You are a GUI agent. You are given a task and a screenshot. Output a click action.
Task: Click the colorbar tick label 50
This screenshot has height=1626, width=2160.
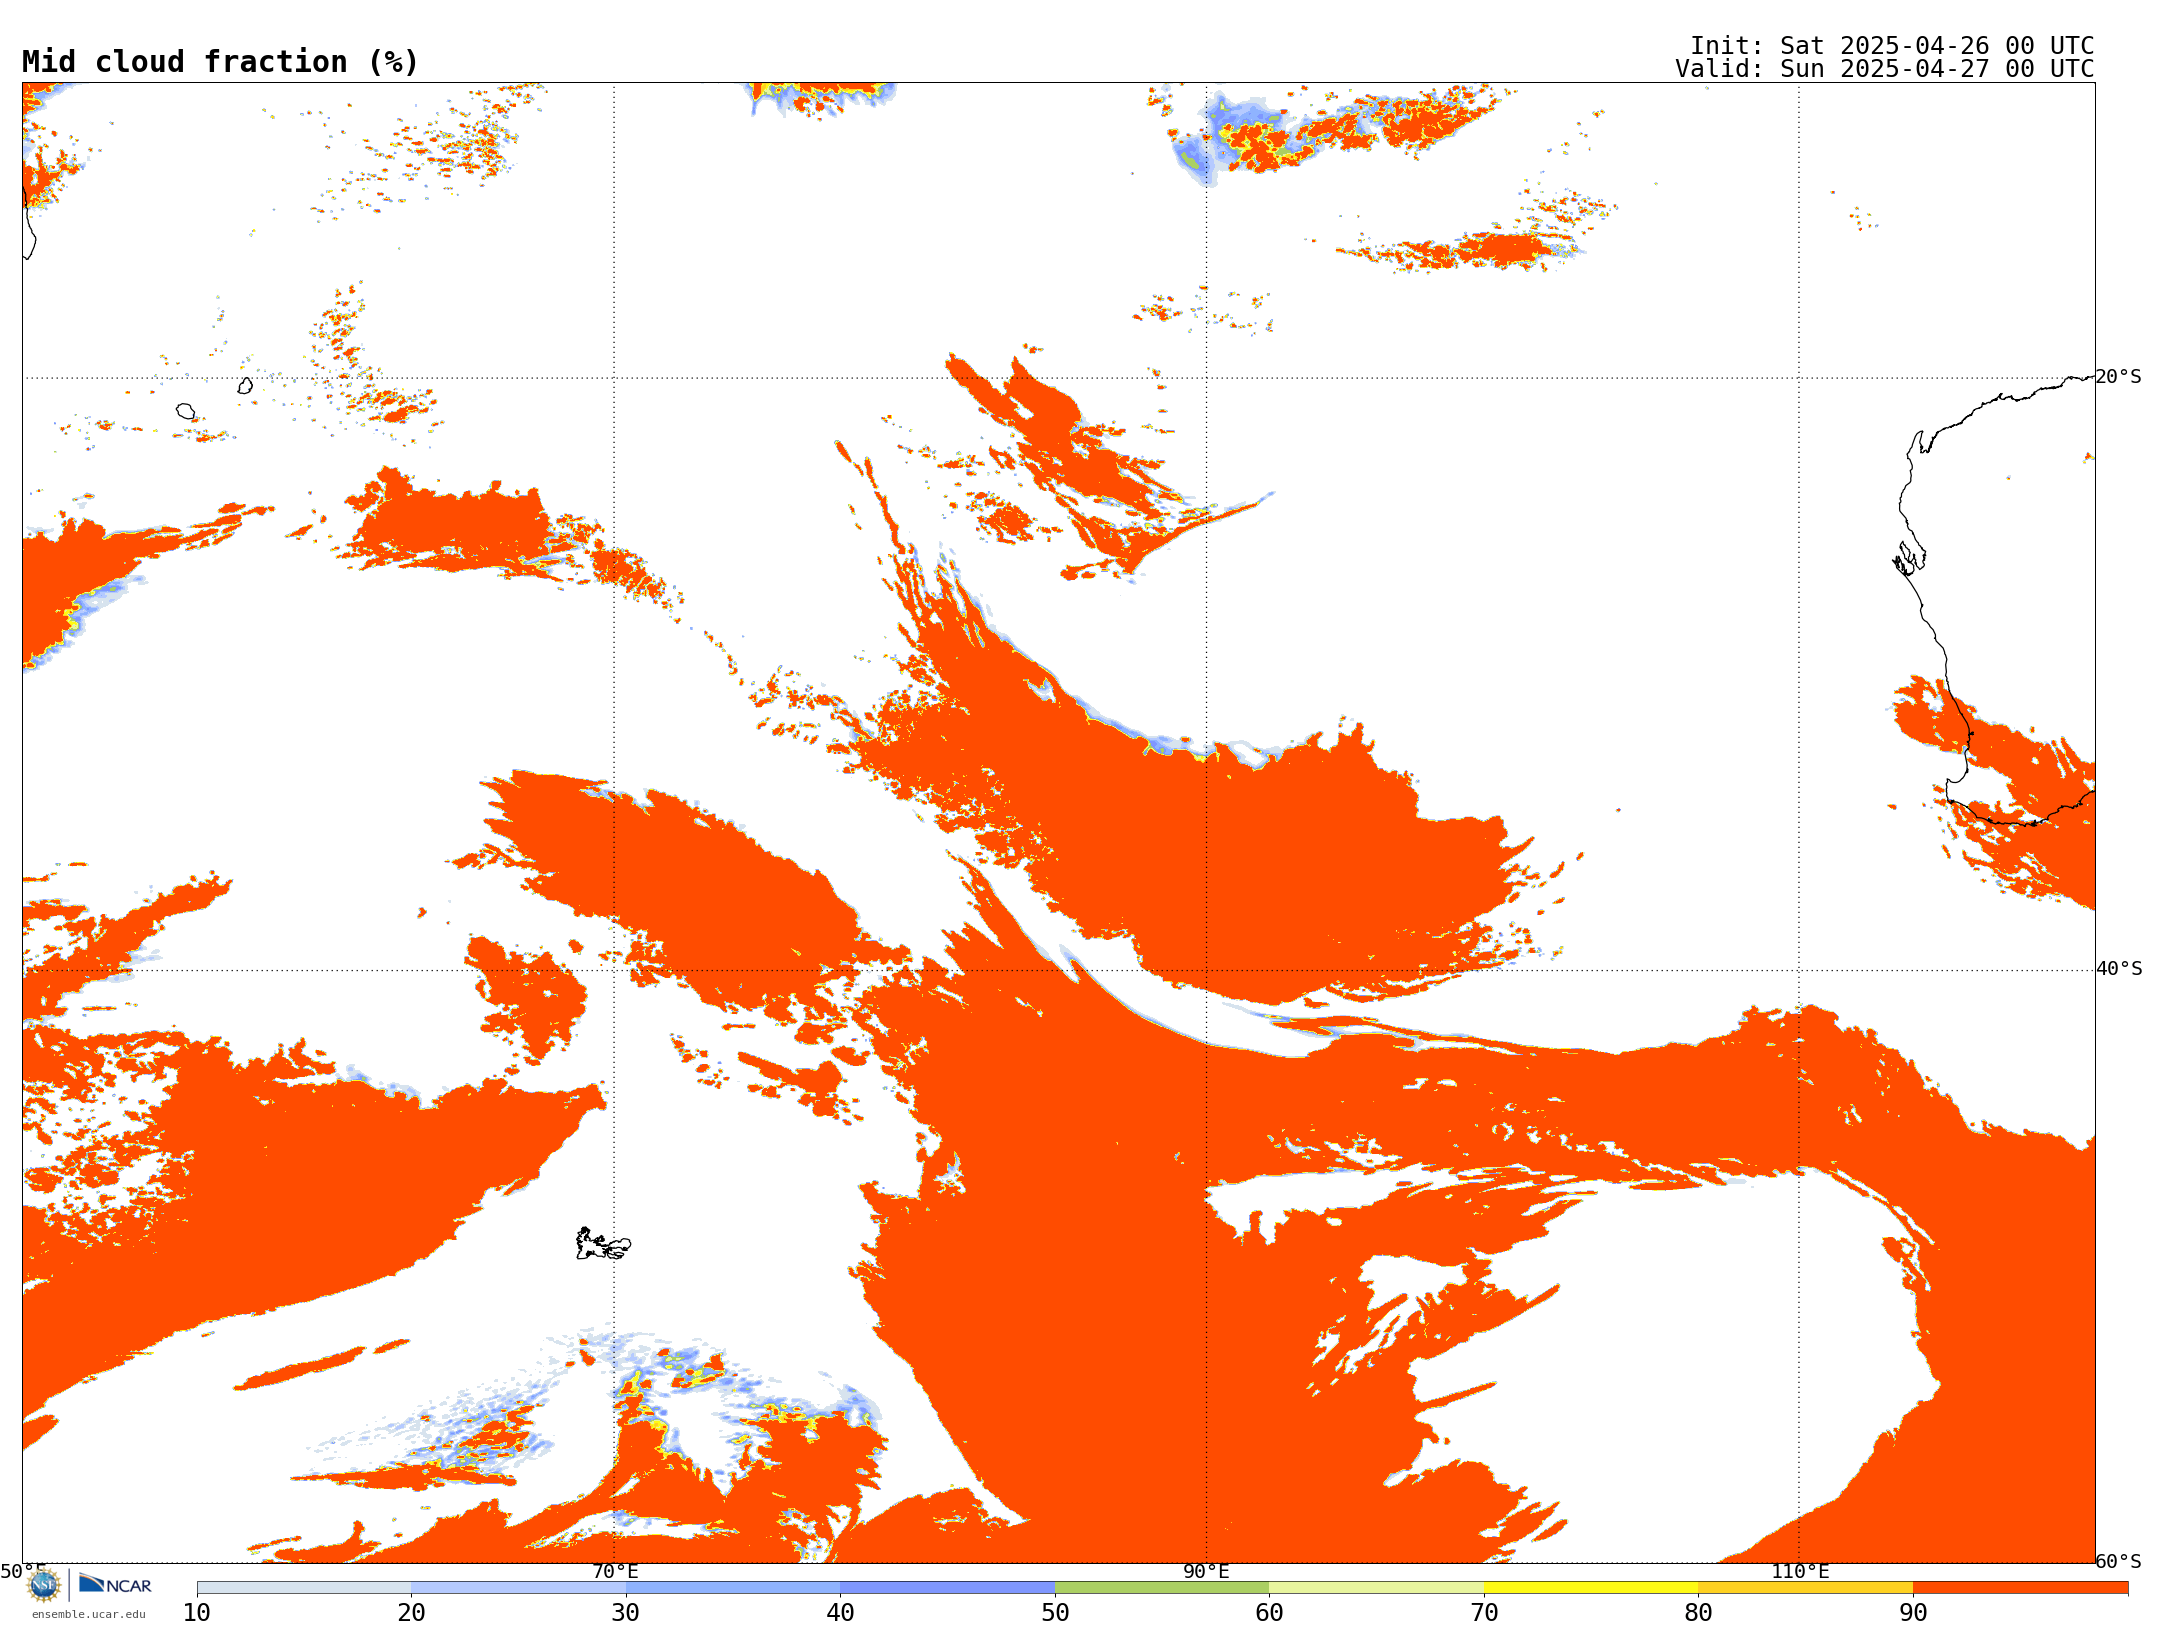tap(1055, 1613)
